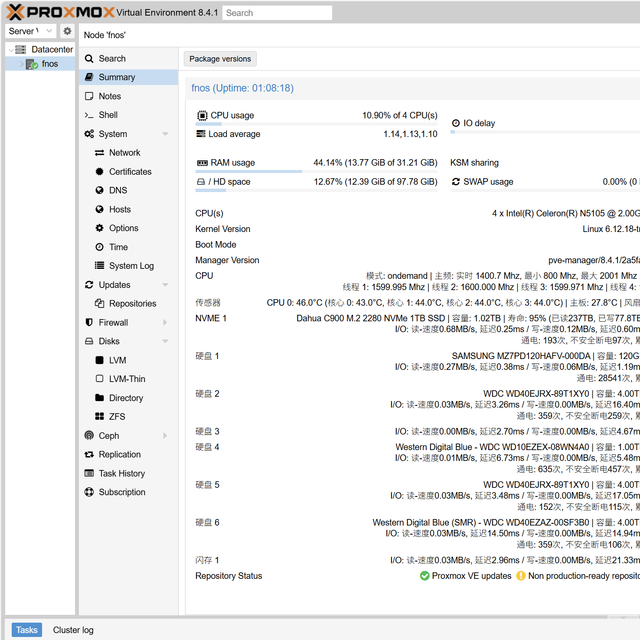Image resolution: width=640 pixels, height=640 pixels.
Task: Click the Task History list icon
Action: tap(89, 473)
